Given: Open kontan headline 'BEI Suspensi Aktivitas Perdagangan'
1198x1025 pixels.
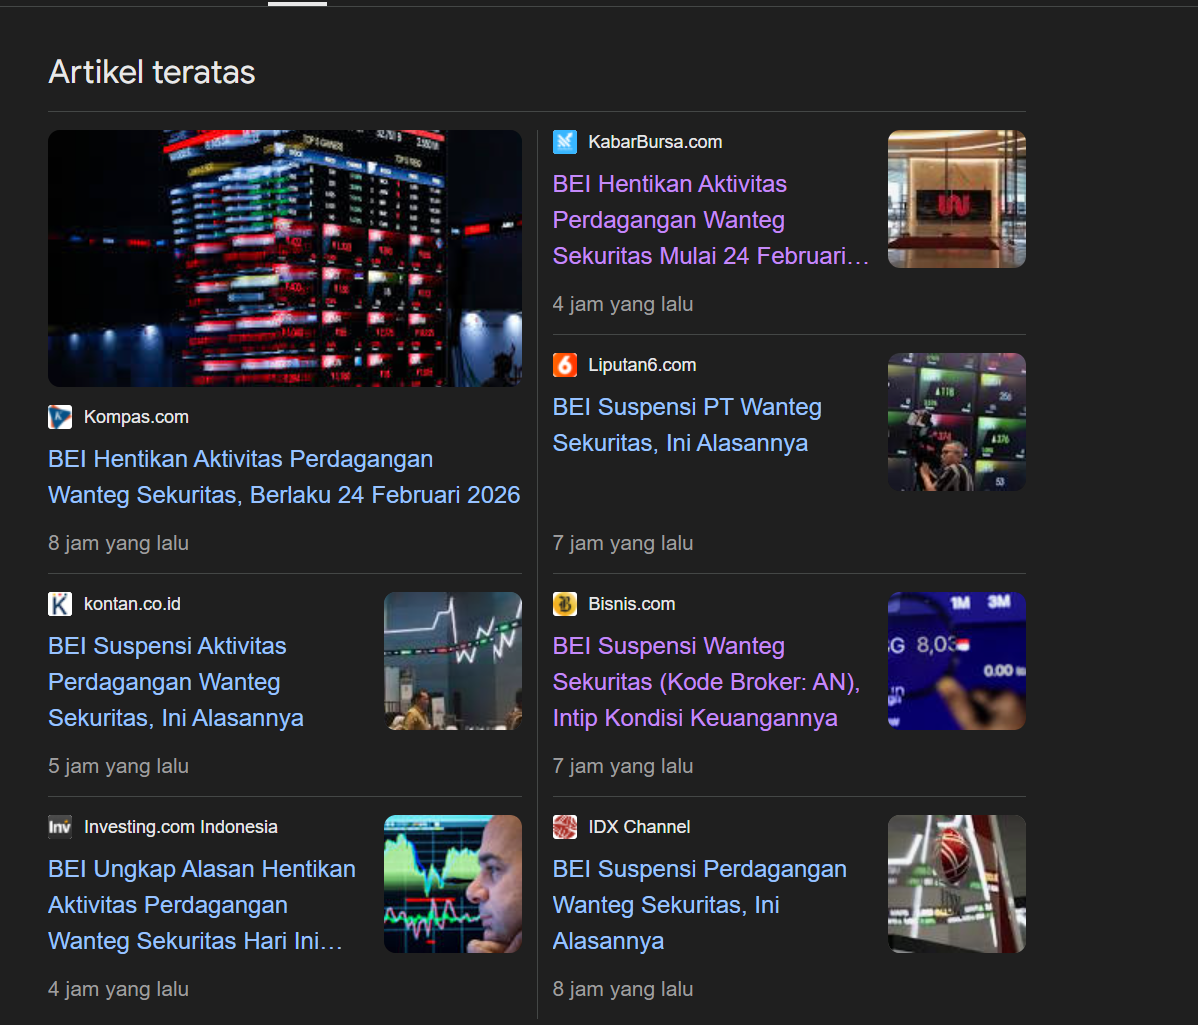Looking at the screenshot, I should [176, 681].
